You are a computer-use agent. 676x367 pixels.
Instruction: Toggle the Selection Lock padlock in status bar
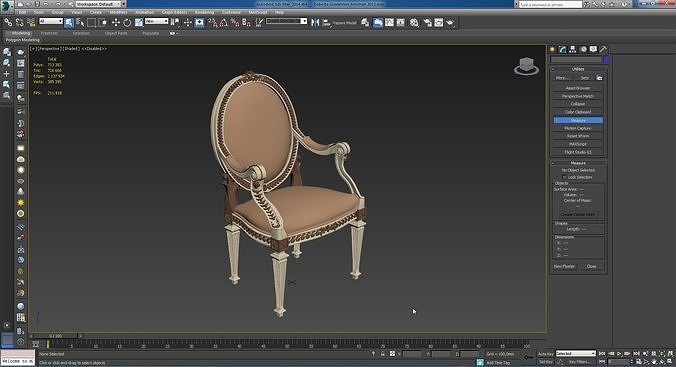pos(382,354)
